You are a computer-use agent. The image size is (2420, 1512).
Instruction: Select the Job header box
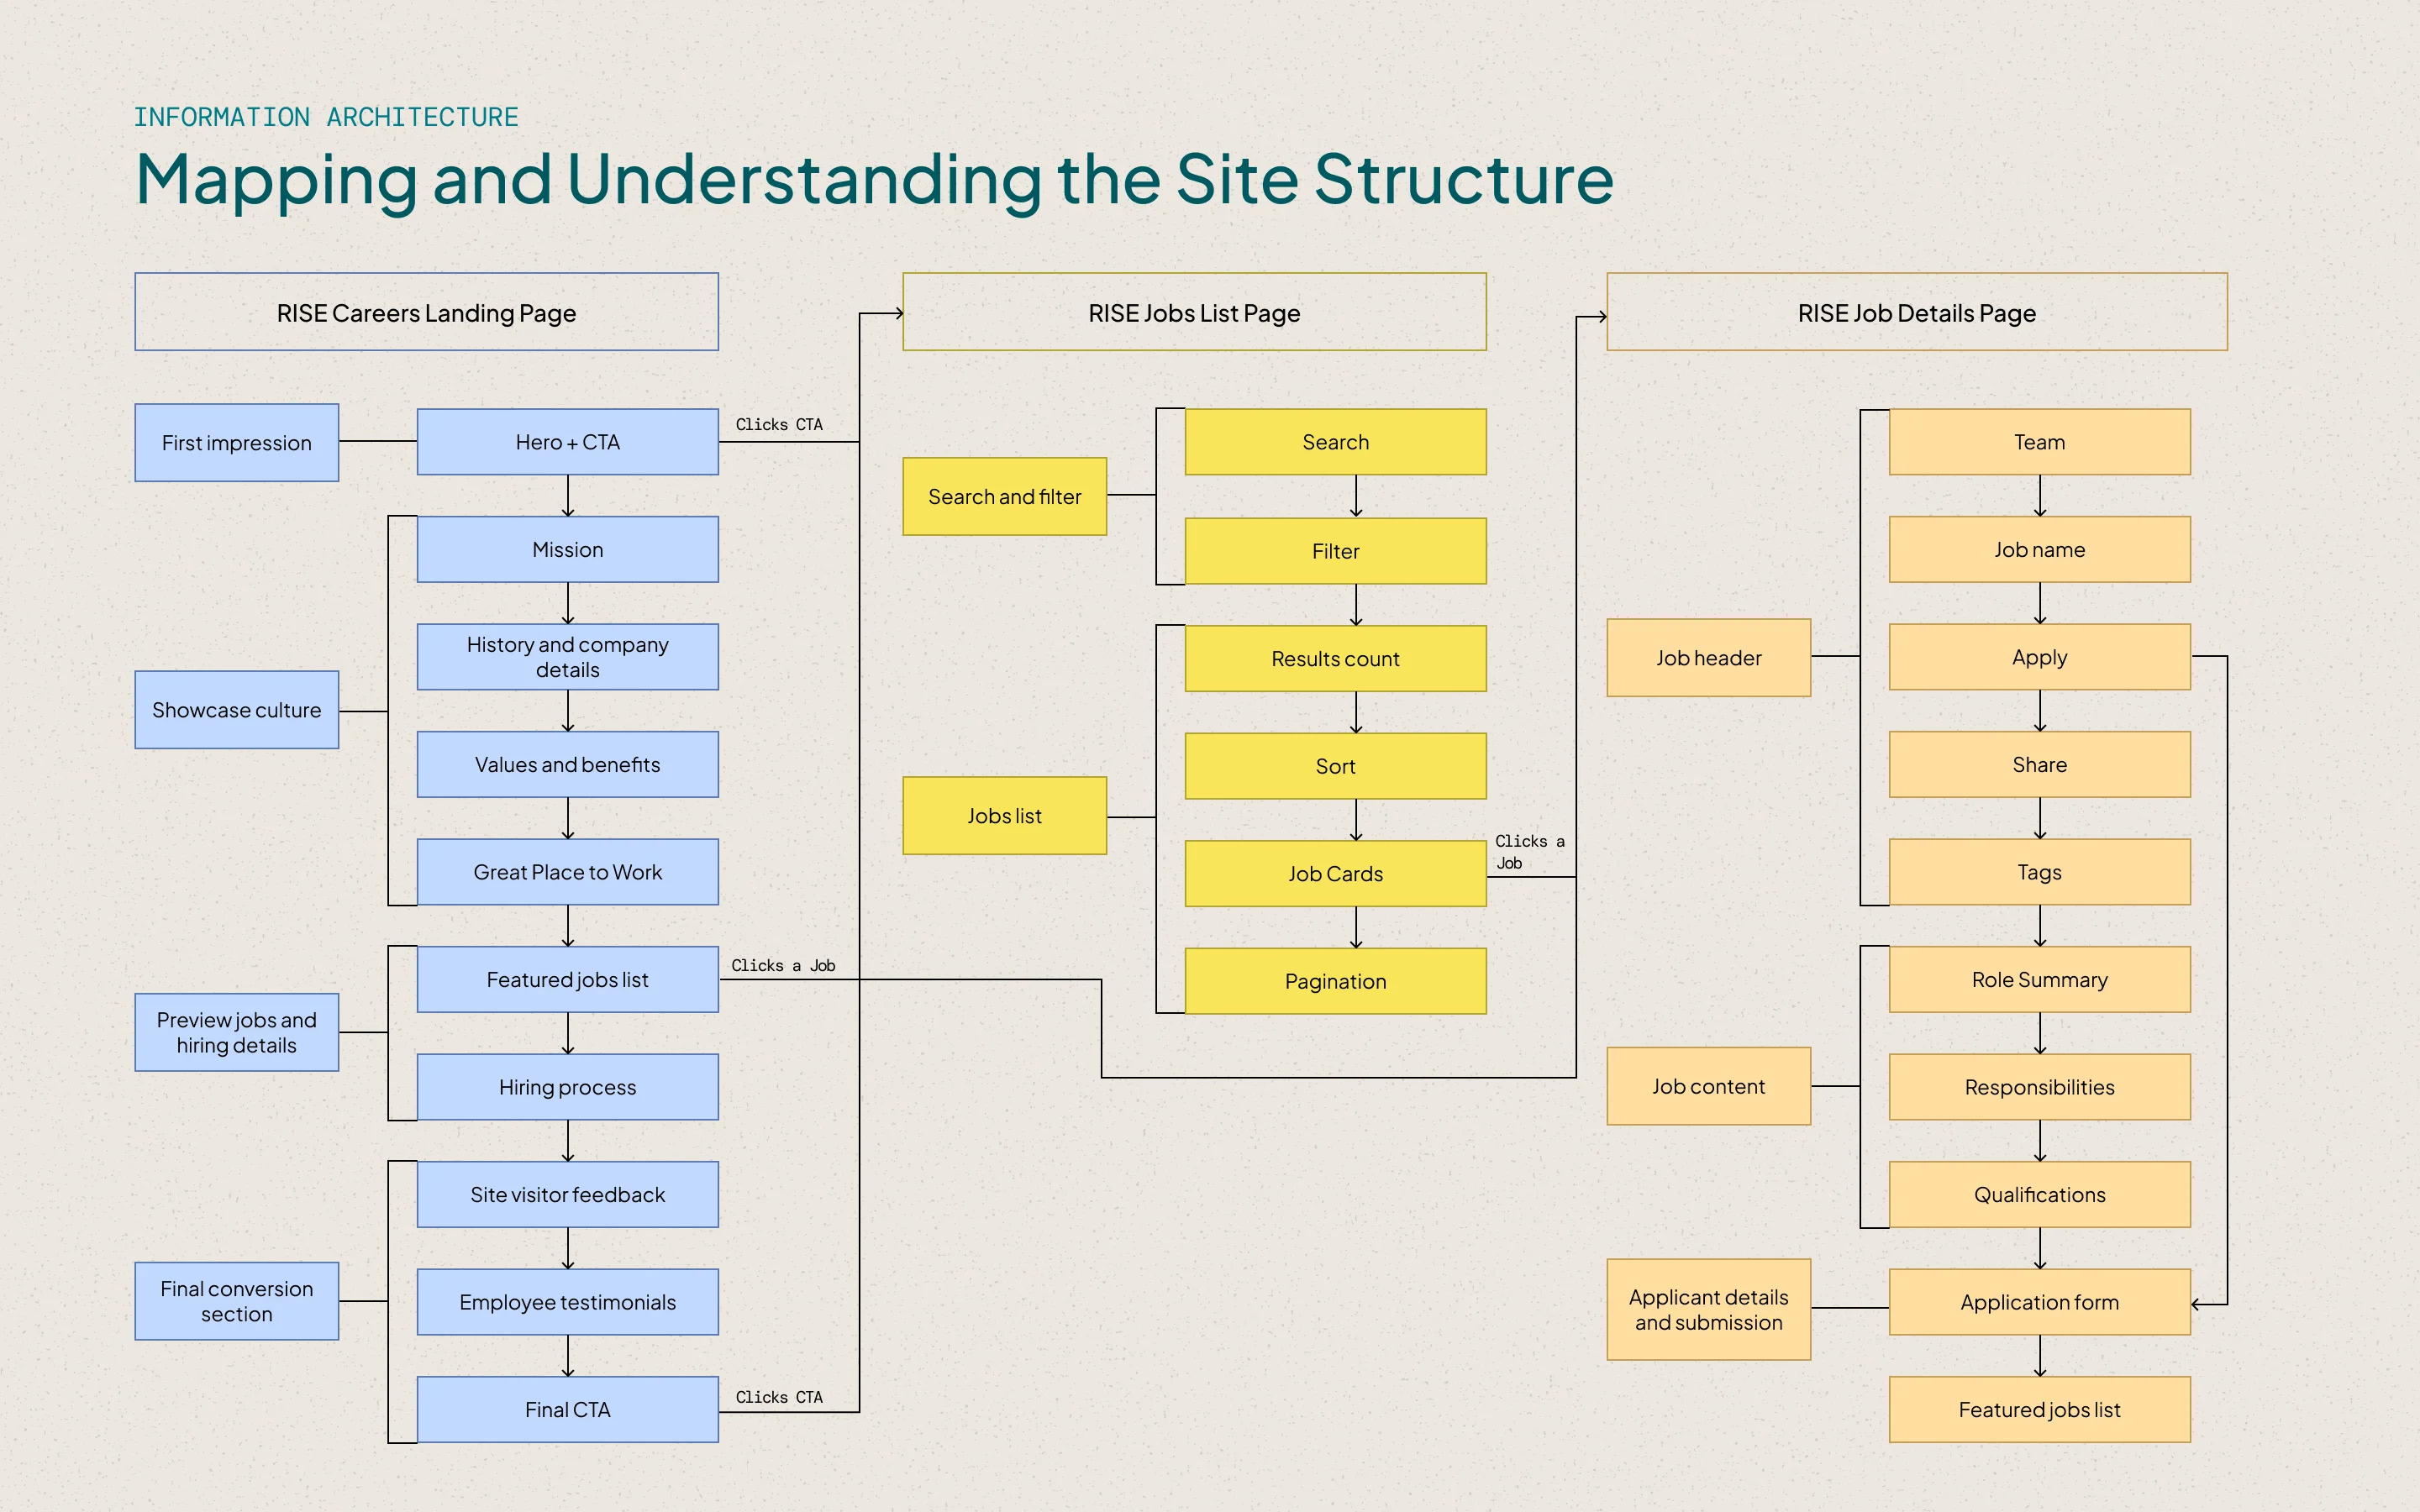[x=1709, y=658]
